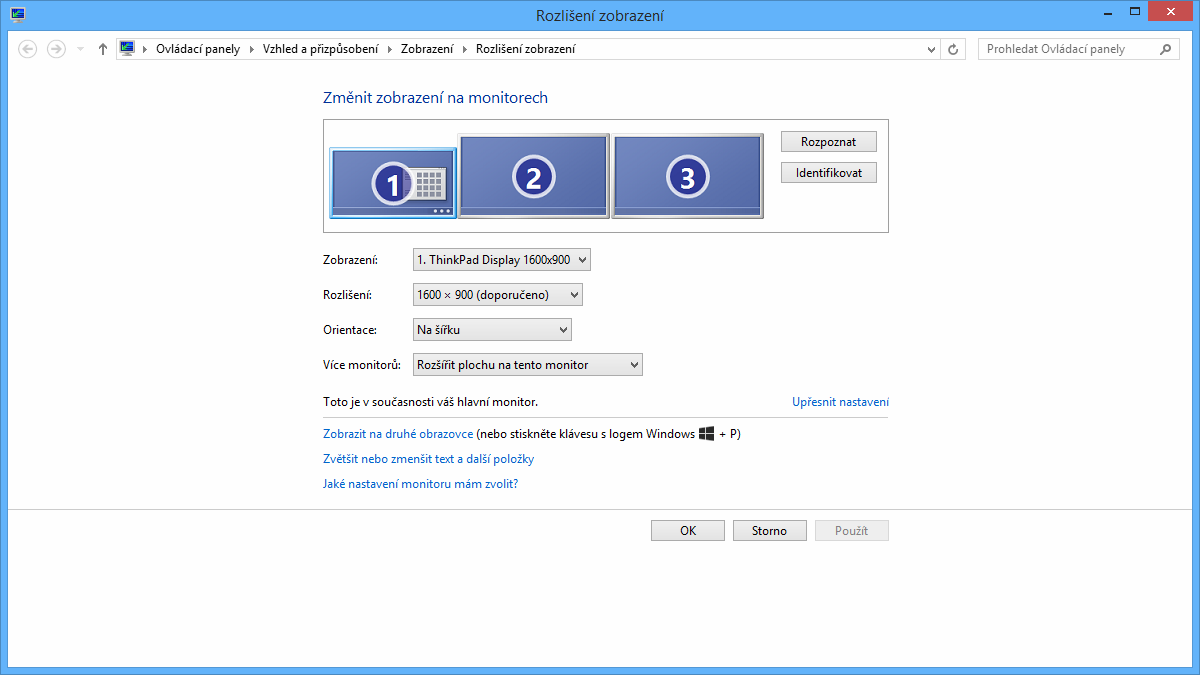This screenshot has width=1200, height=675.
Task: Type in Prohledat Ovládací panely search field
Action: click(1066, 49)
